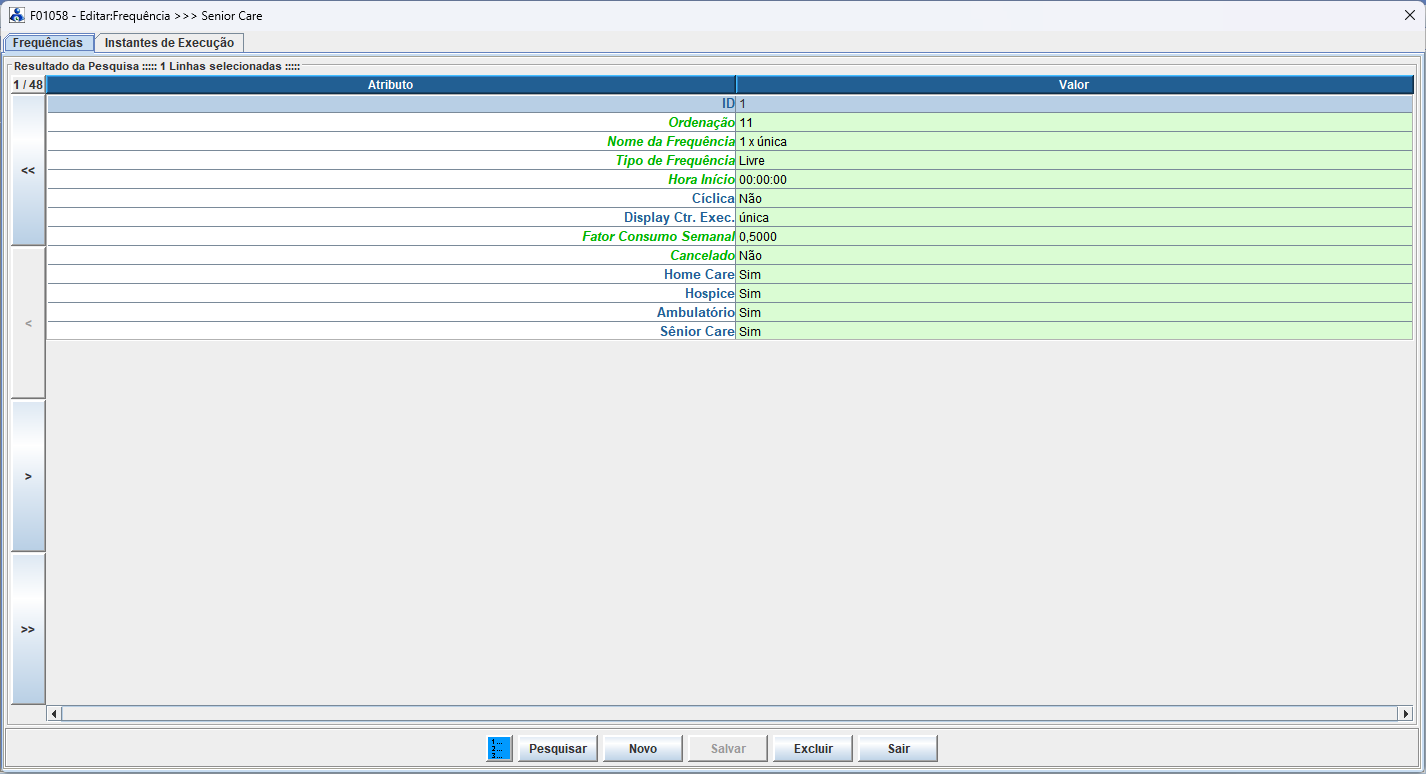Image resolution: width=1426 pixels, height=774 pixels.
Task: Click the Ordenação value cell showing 11
Action: click(x=1073, y=123)
